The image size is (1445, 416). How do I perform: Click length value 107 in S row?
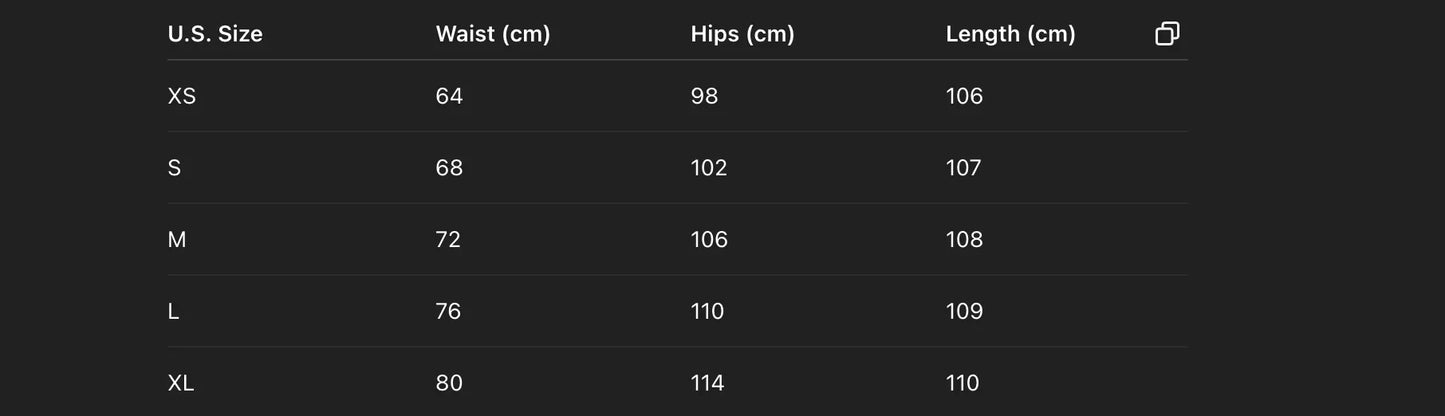pyautogui.click(x=964, y=168)
